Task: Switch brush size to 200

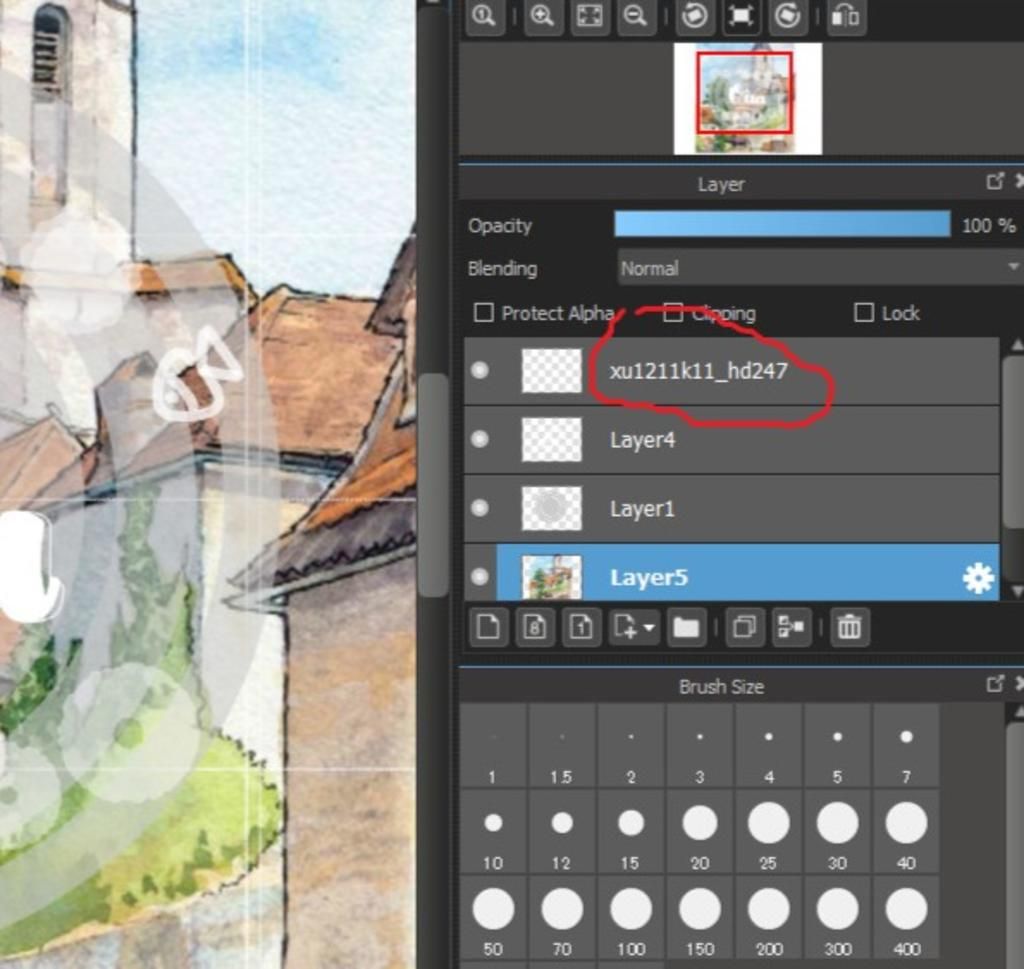Action: tap(769, 917)
